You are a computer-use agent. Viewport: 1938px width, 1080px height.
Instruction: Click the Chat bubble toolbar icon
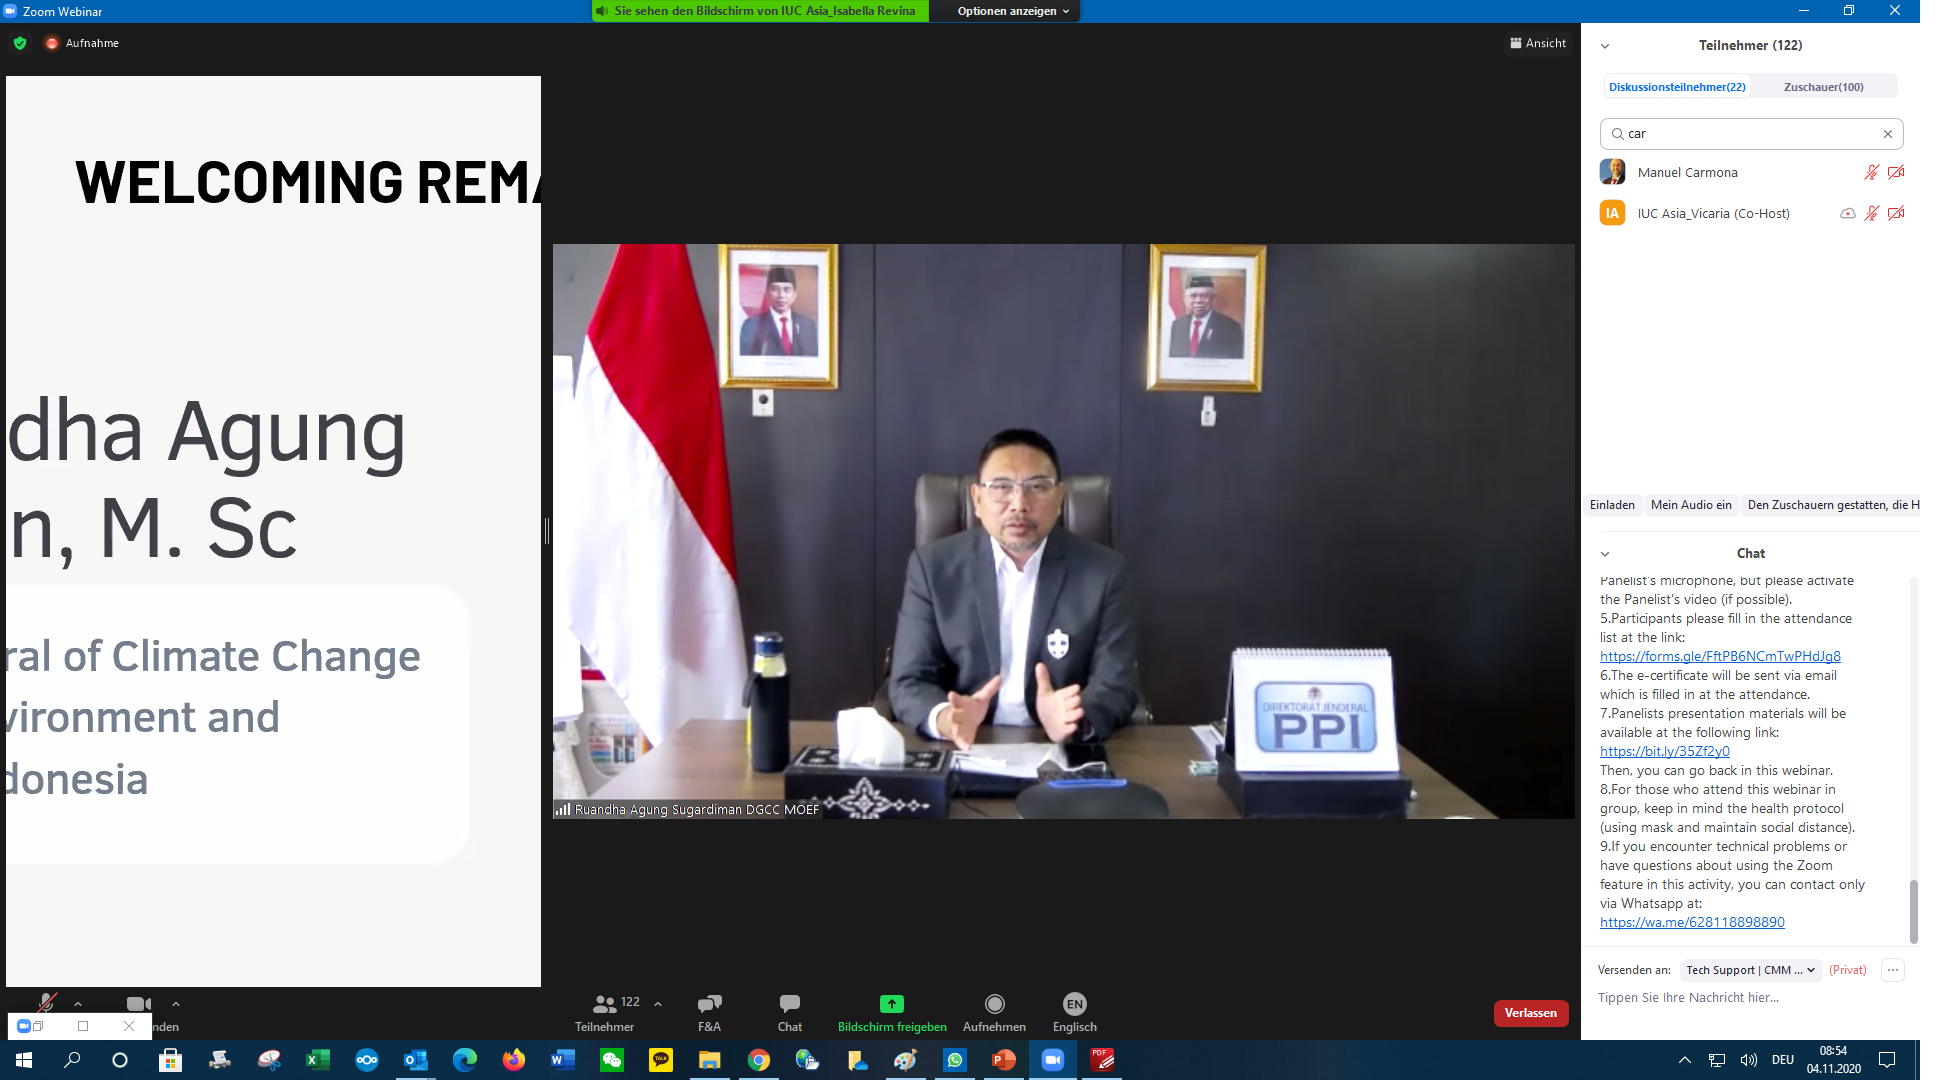point(789,1004)
